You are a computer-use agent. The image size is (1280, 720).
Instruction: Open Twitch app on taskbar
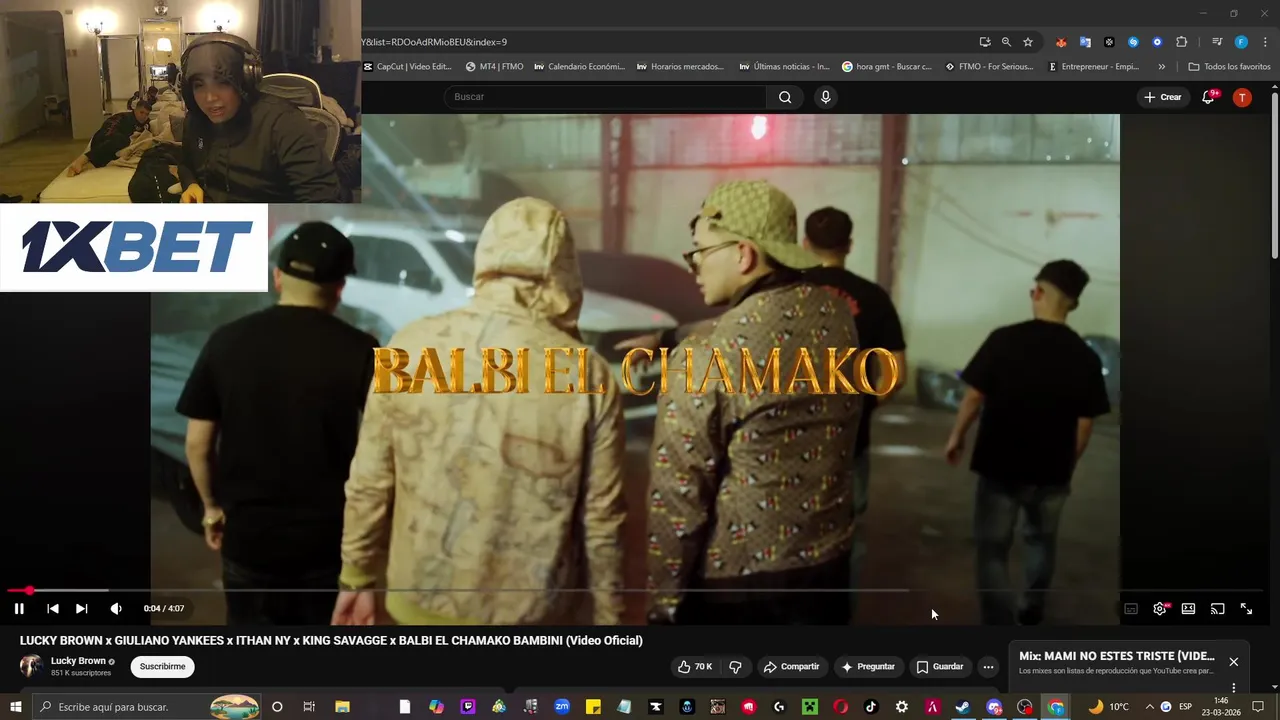point(467,707)
